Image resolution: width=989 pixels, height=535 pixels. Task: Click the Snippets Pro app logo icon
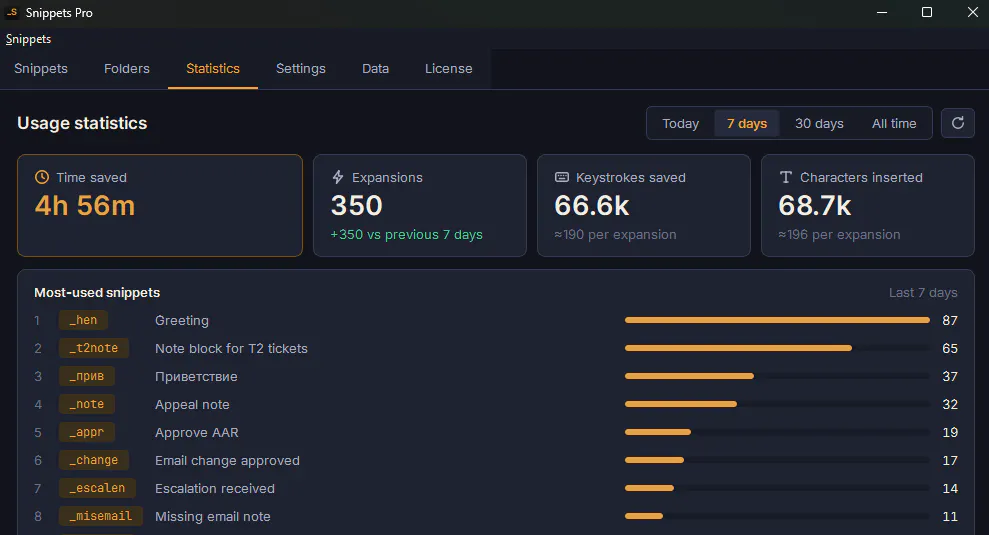[12, 12]
